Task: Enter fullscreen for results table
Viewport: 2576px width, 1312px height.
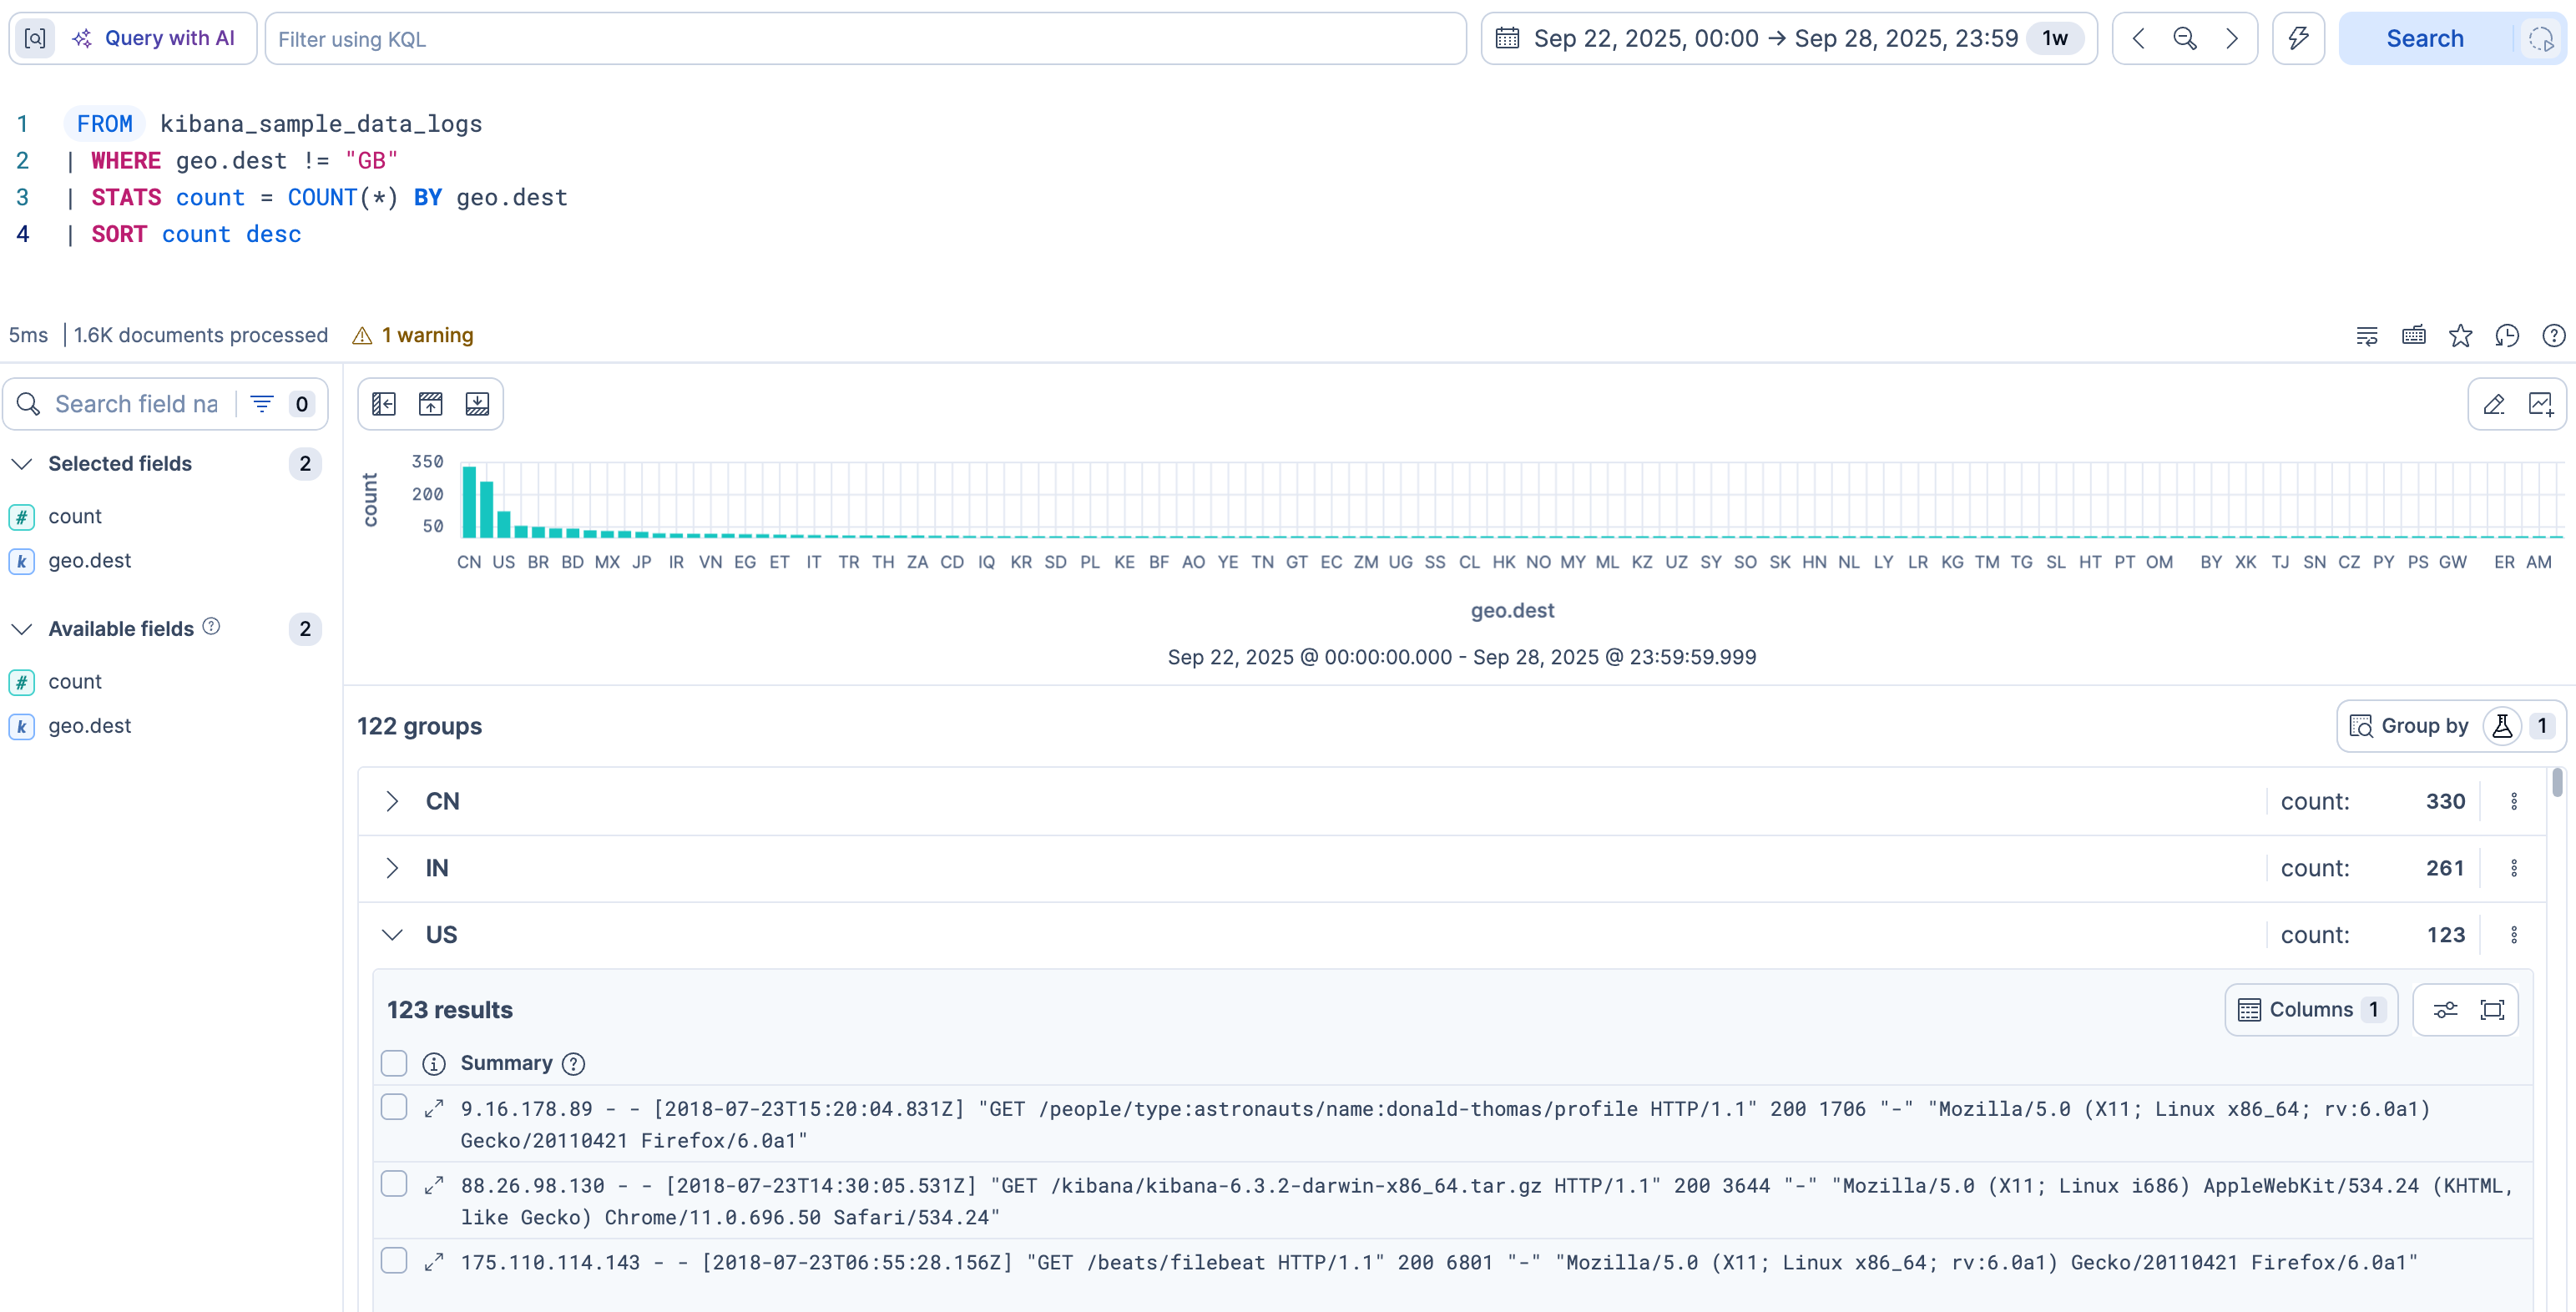Action: pyautogui.click(x=2492, y=1010)
